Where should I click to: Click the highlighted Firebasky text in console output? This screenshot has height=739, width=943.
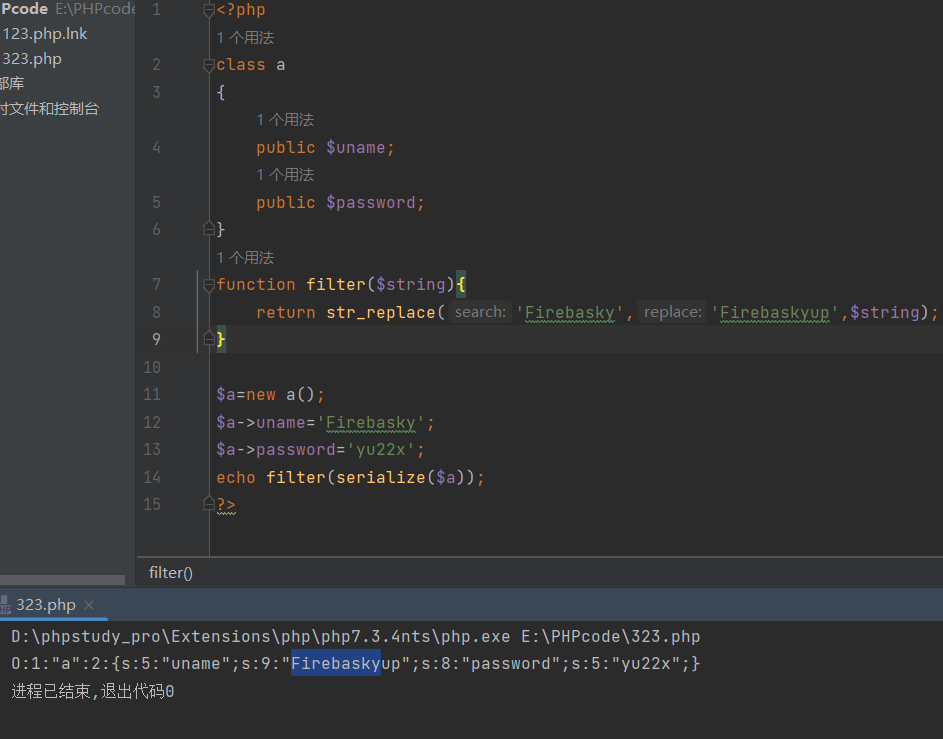[x=336, y=663]
